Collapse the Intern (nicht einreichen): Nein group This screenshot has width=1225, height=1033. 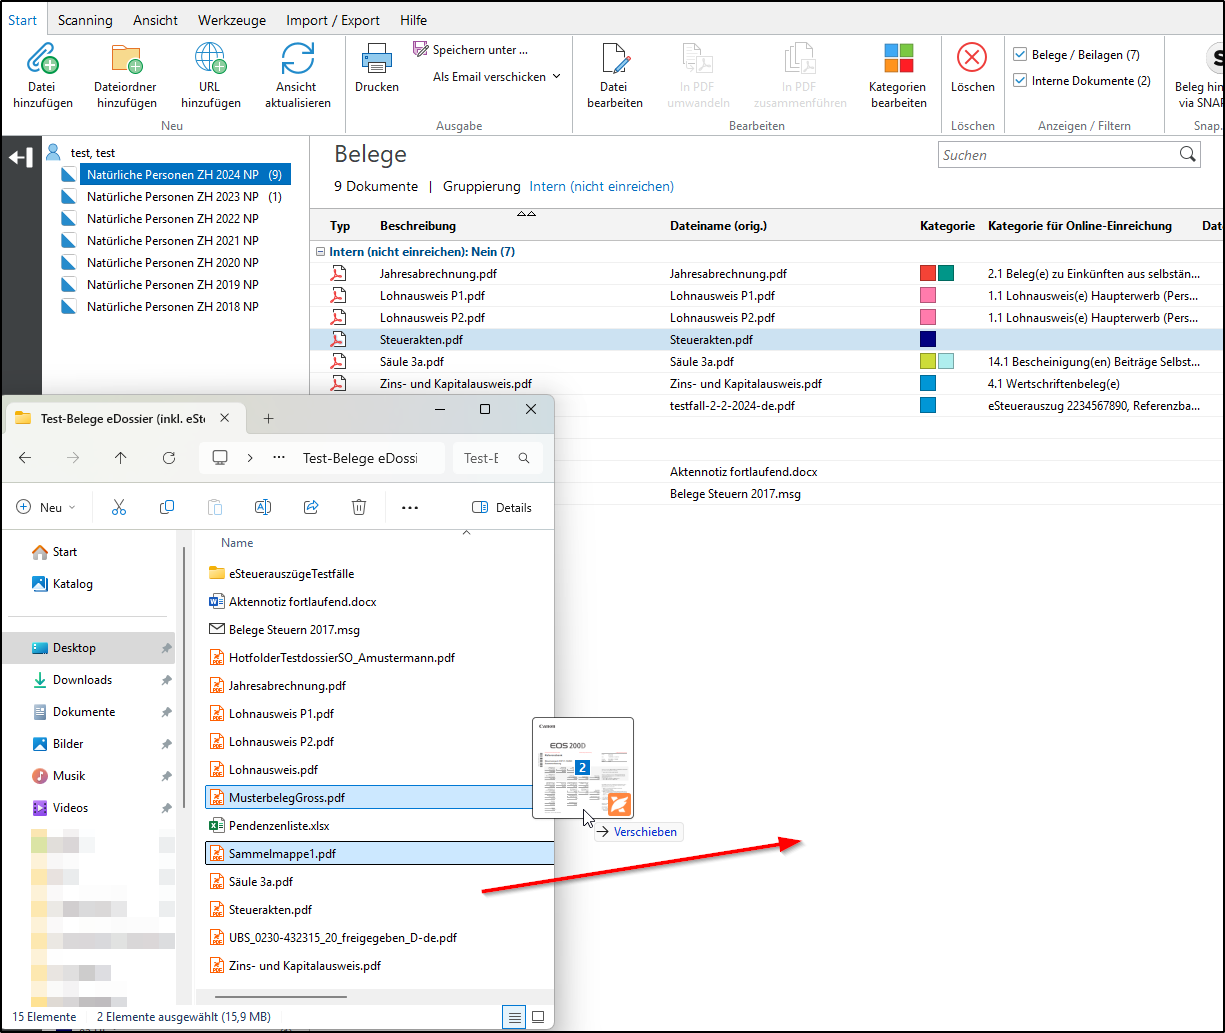coord(320,252)
